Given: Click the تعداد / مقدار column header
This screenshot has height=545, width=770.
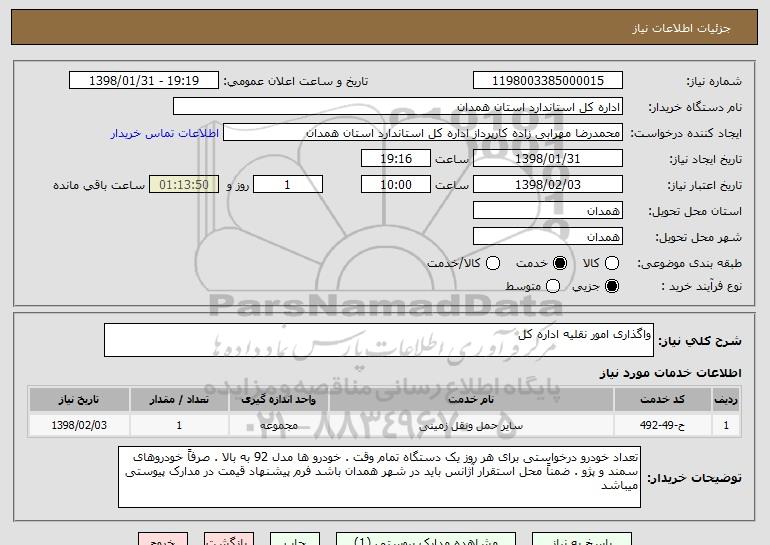Looking at the screenshot, I should coord(179,400).
